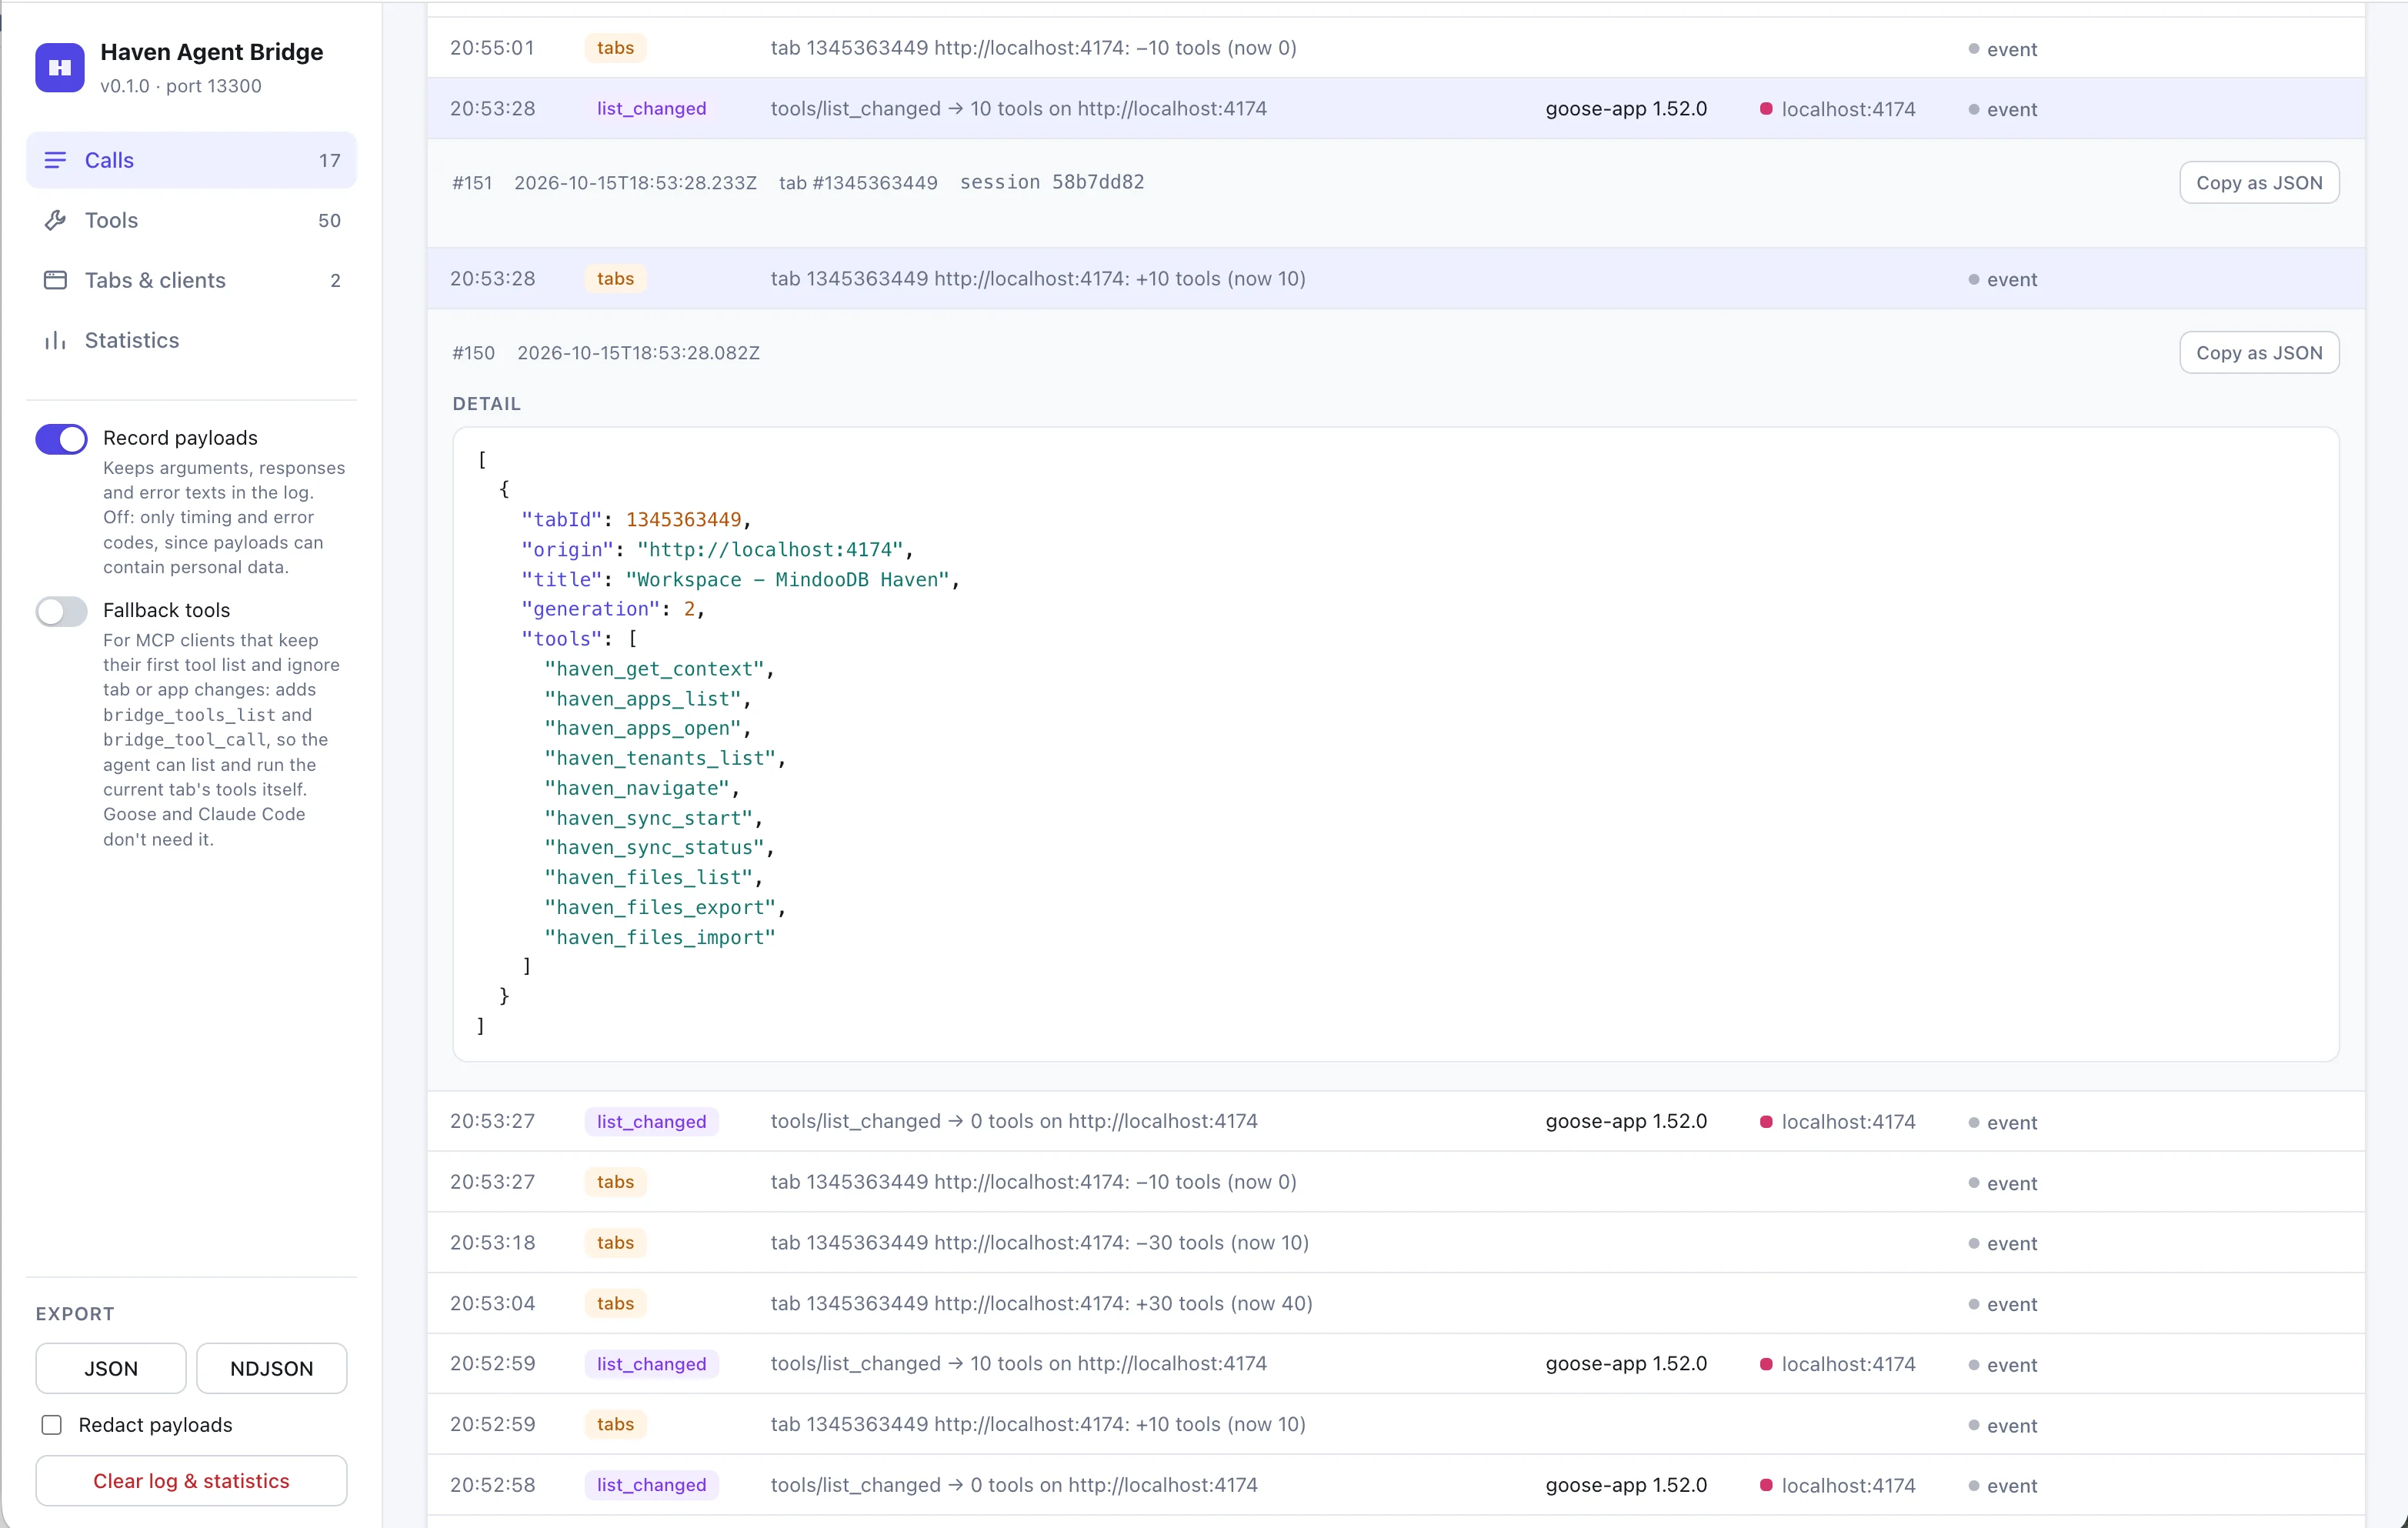2408x1528 pixels.
Task: Click the tabs badge at 20:55:01
Action: point(615,48)
